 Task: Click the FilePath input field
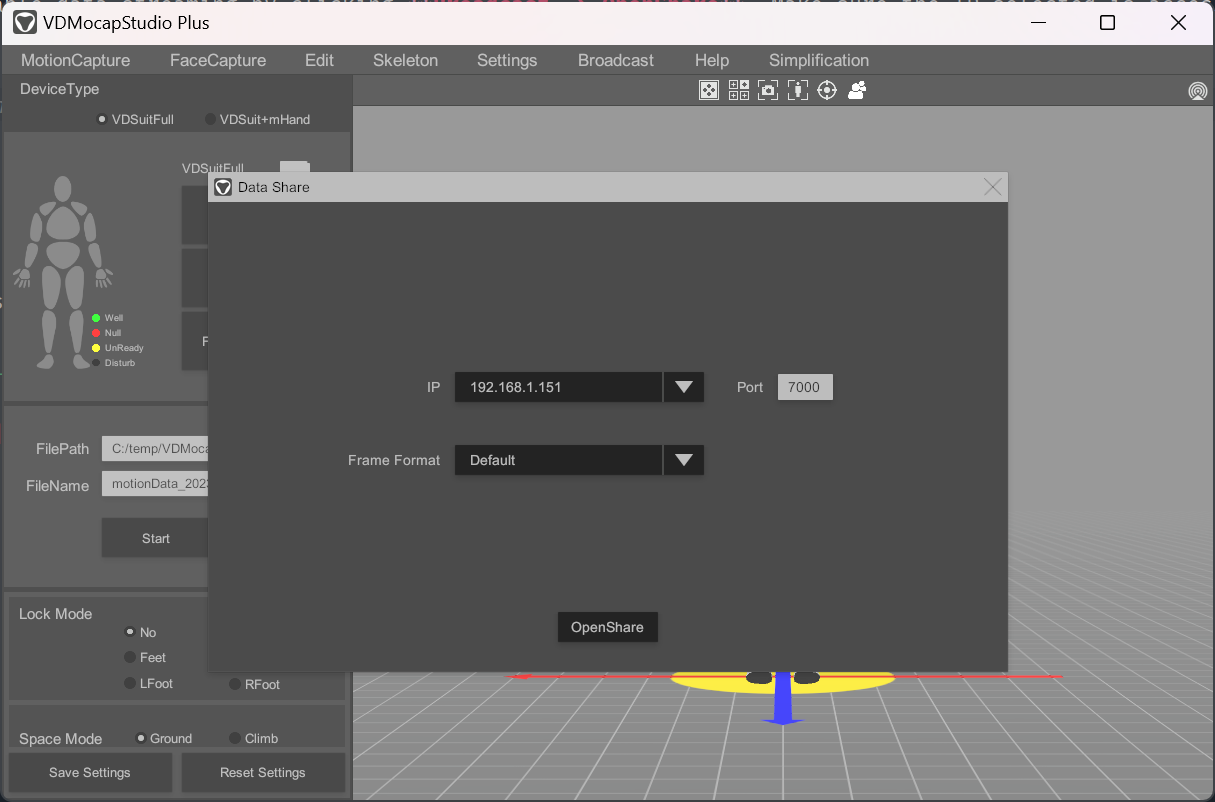155,449
